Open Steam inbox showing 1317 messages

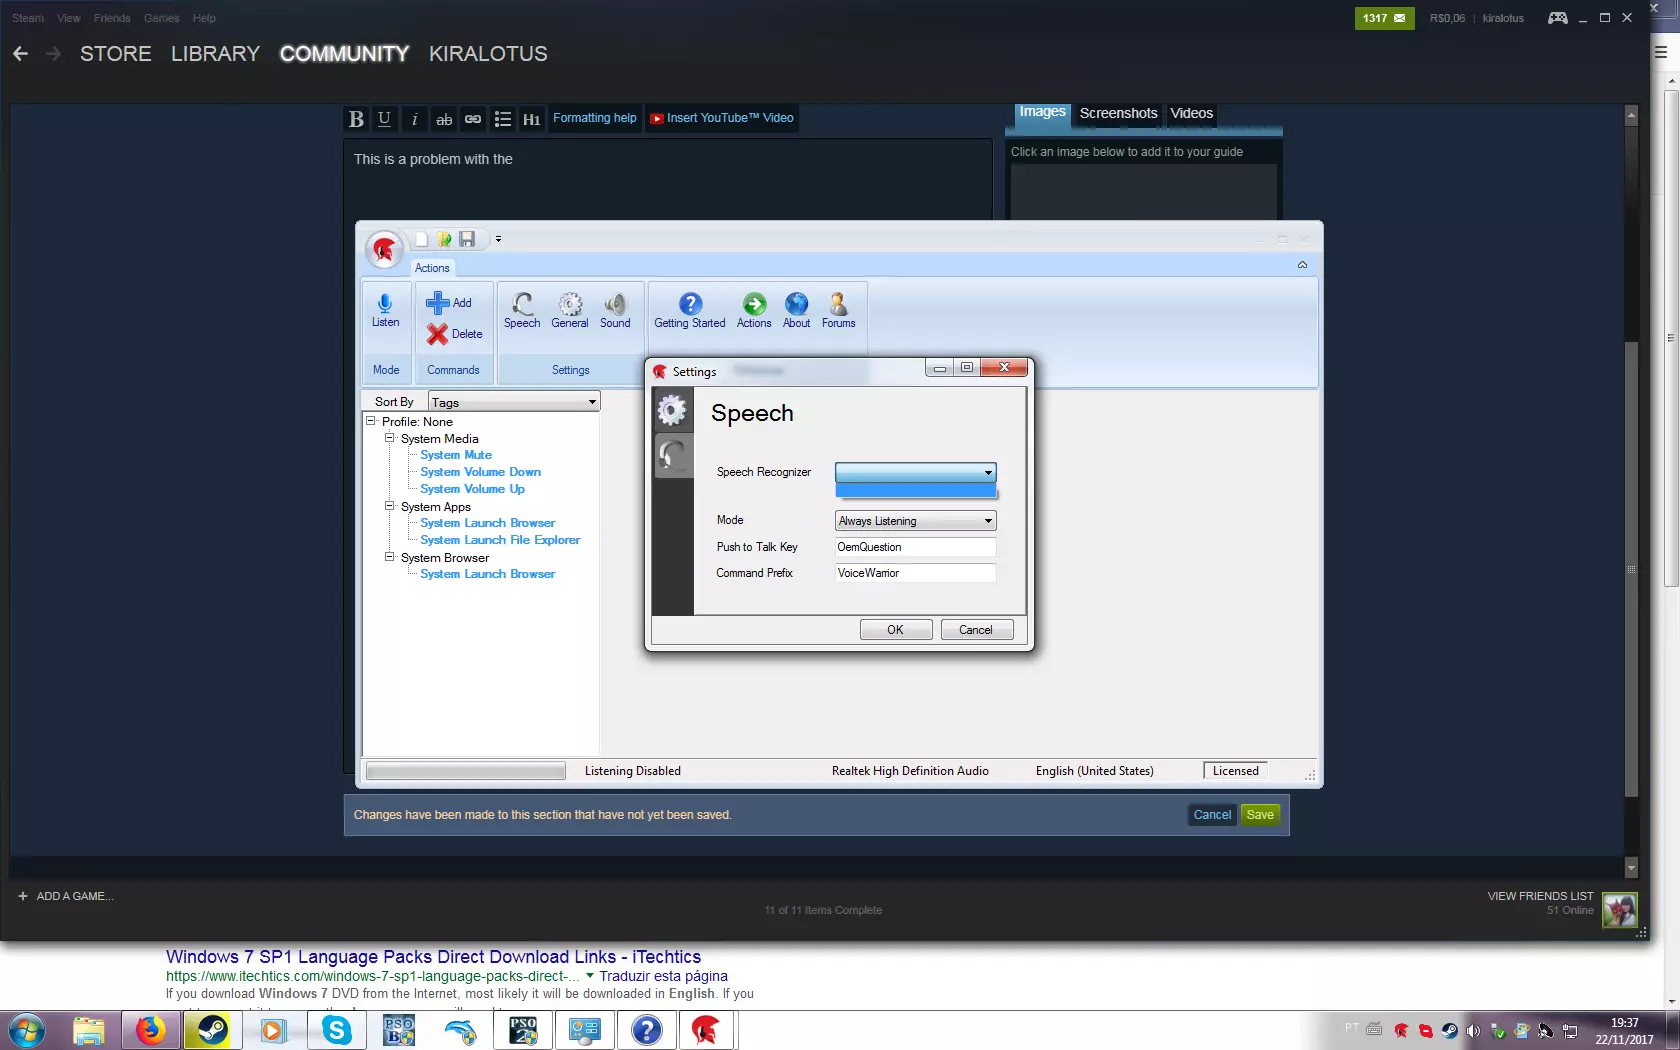[1384, 18]
